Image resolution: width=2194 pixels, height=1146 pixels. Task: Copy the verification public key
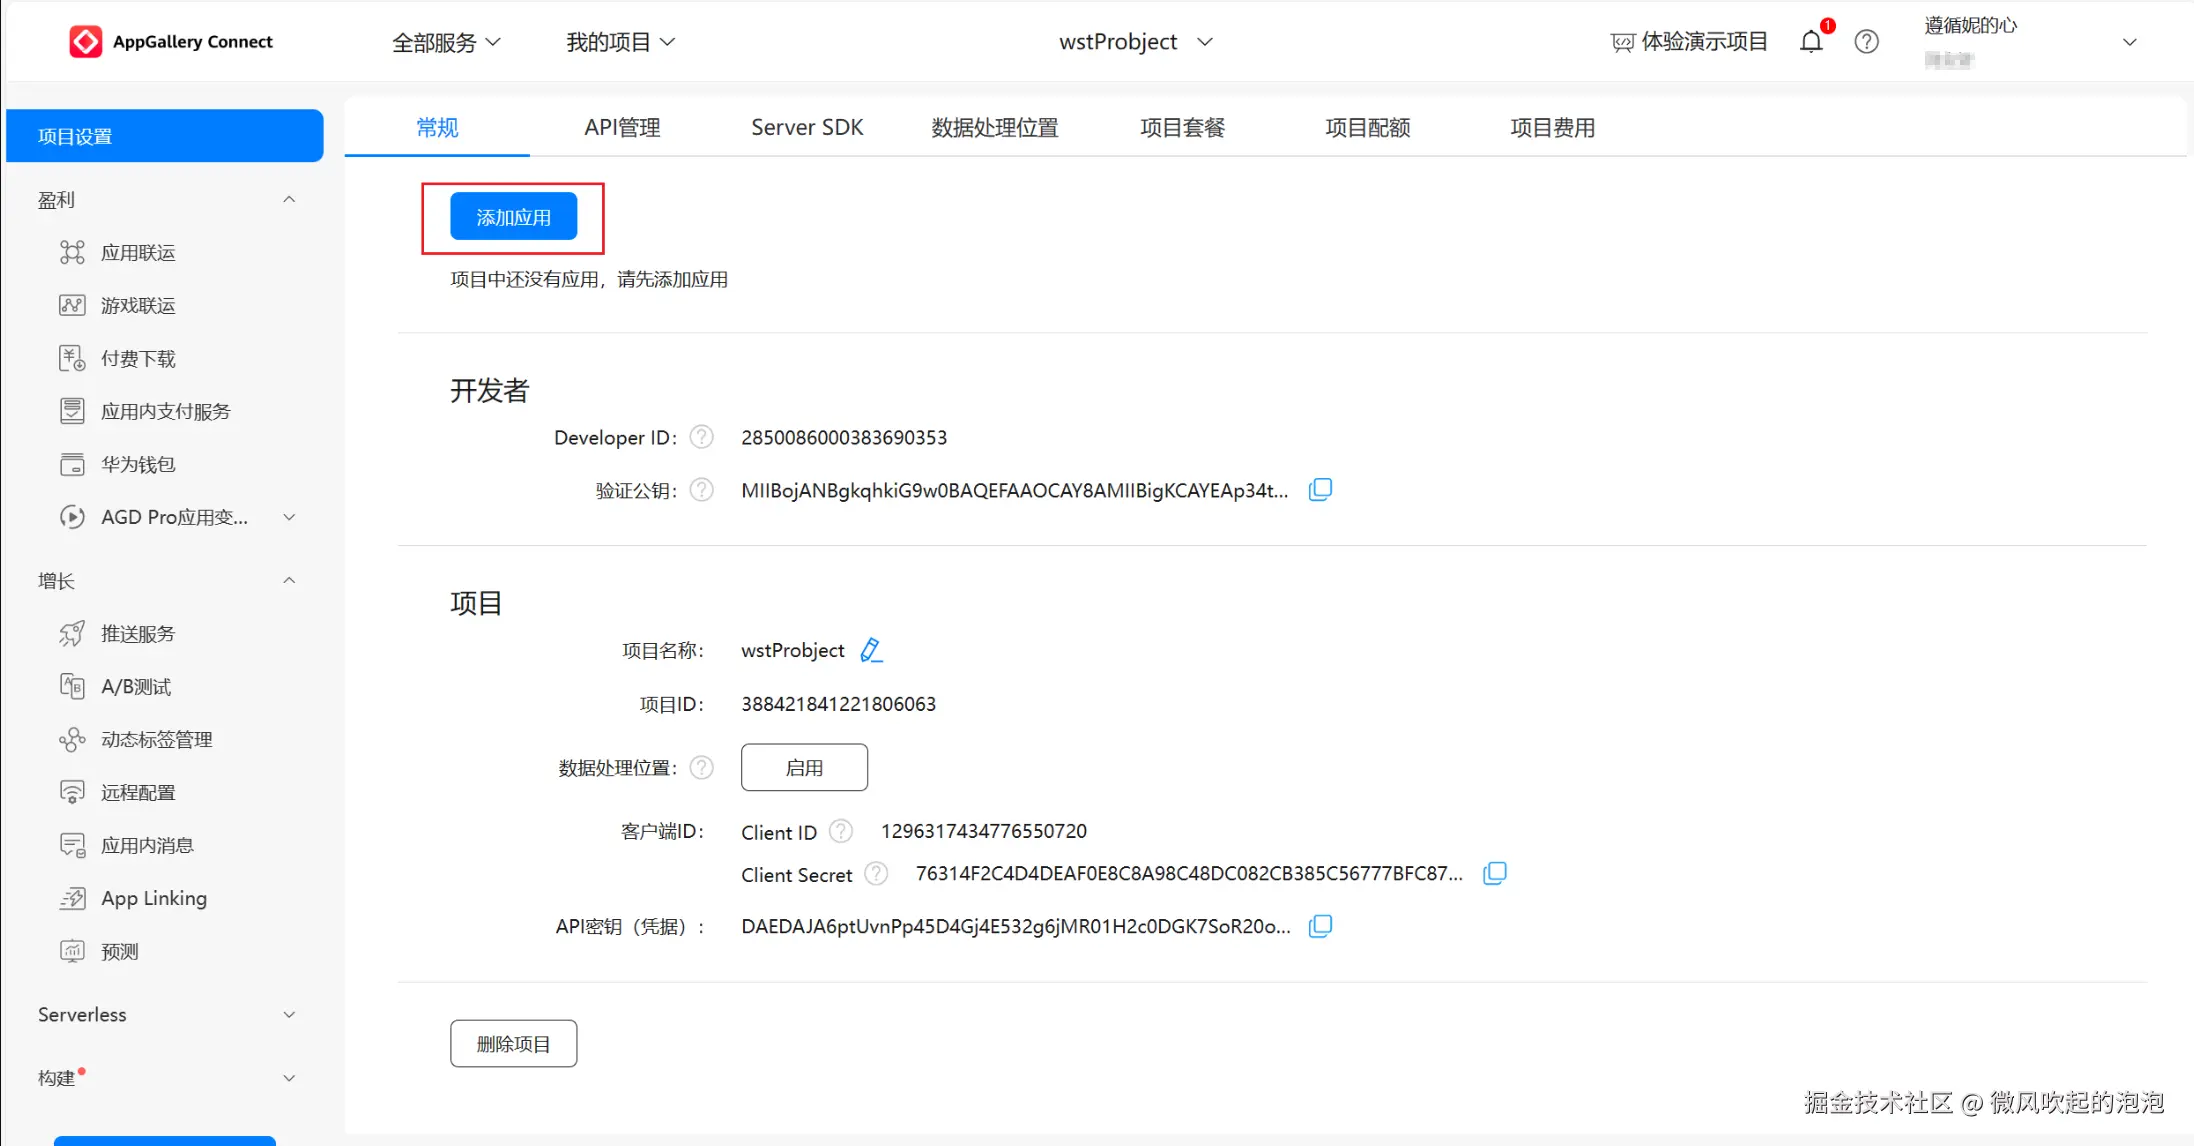tap(1320, 490)
